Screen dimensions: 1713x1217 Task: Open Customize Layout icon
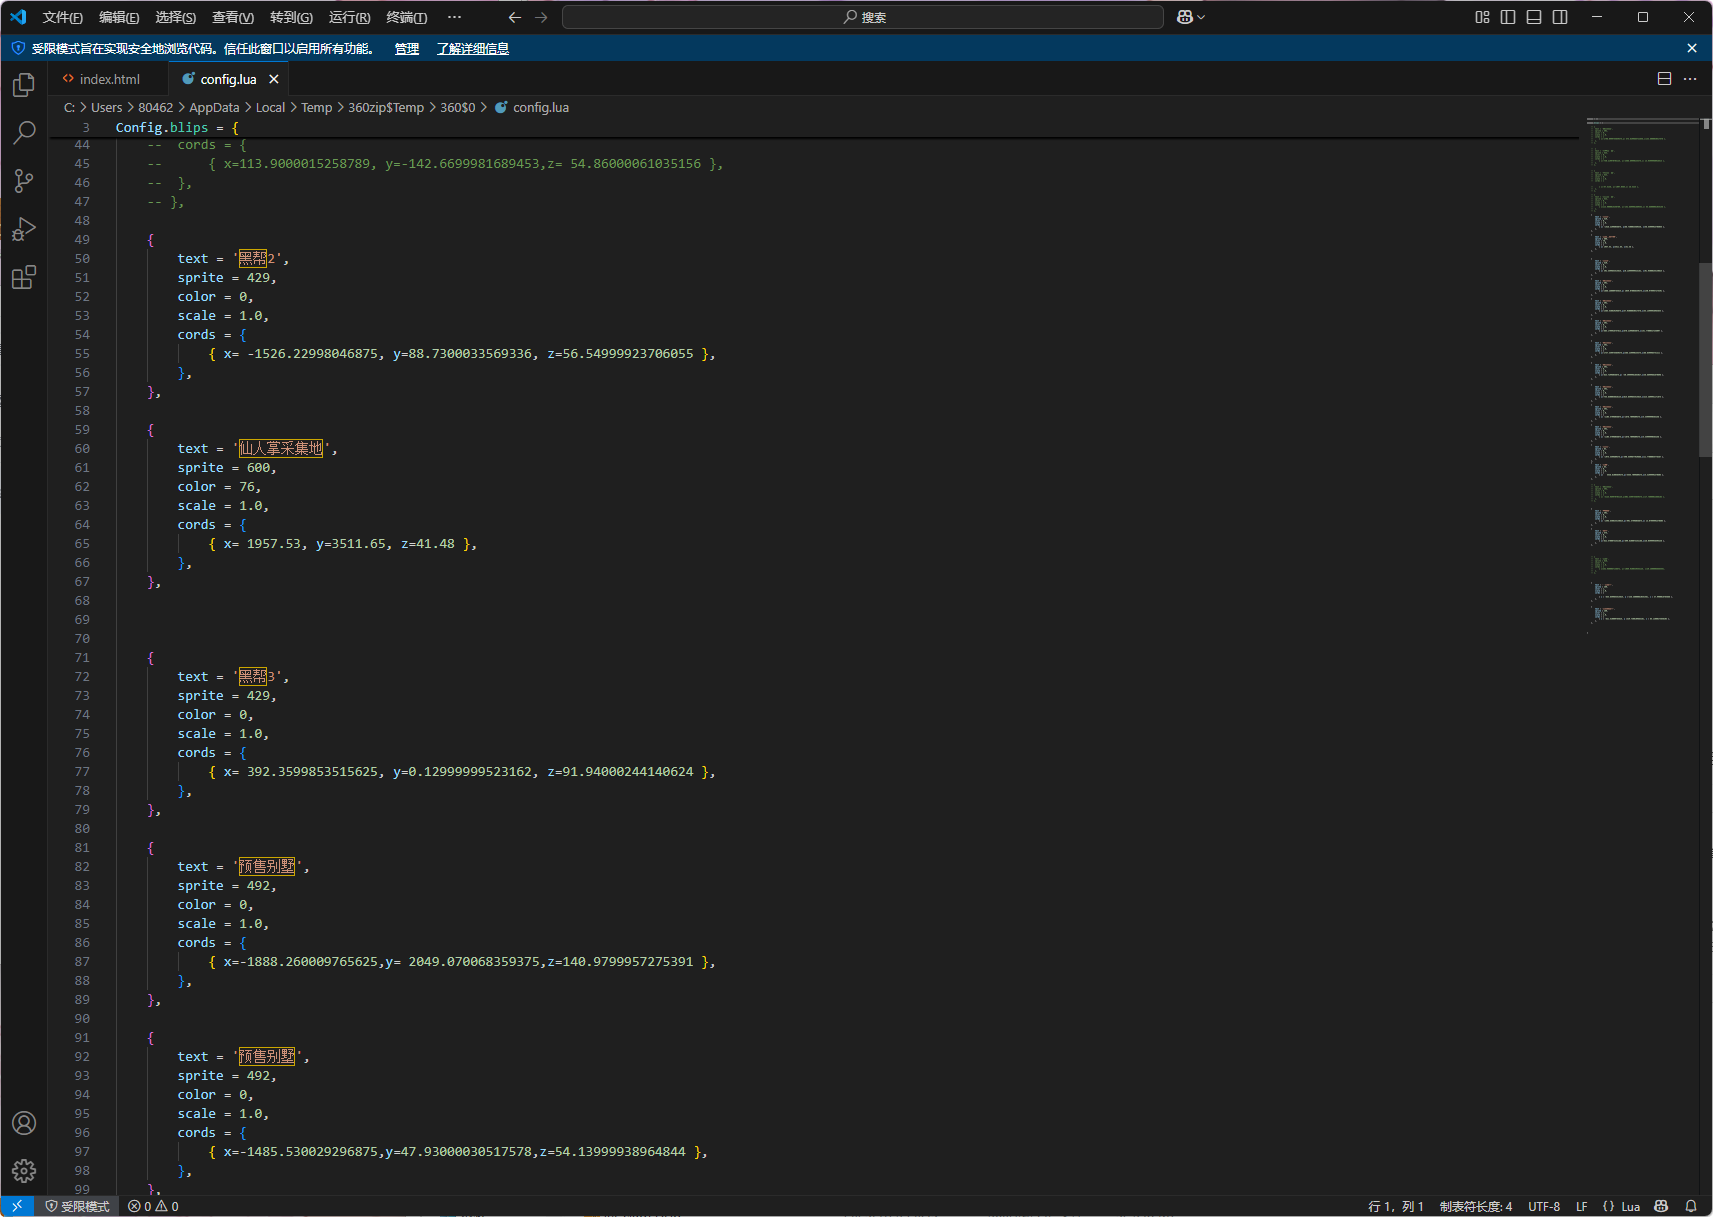tap(1482, 17)
